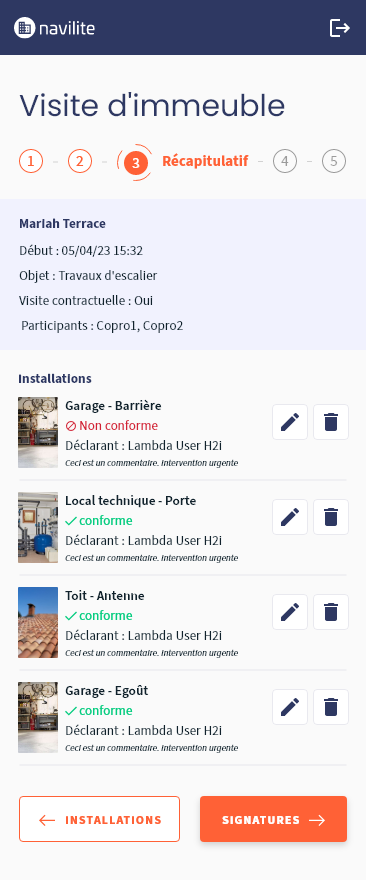
Task: Delete the Toit - Antenne installation
Action: click(331, 612)
